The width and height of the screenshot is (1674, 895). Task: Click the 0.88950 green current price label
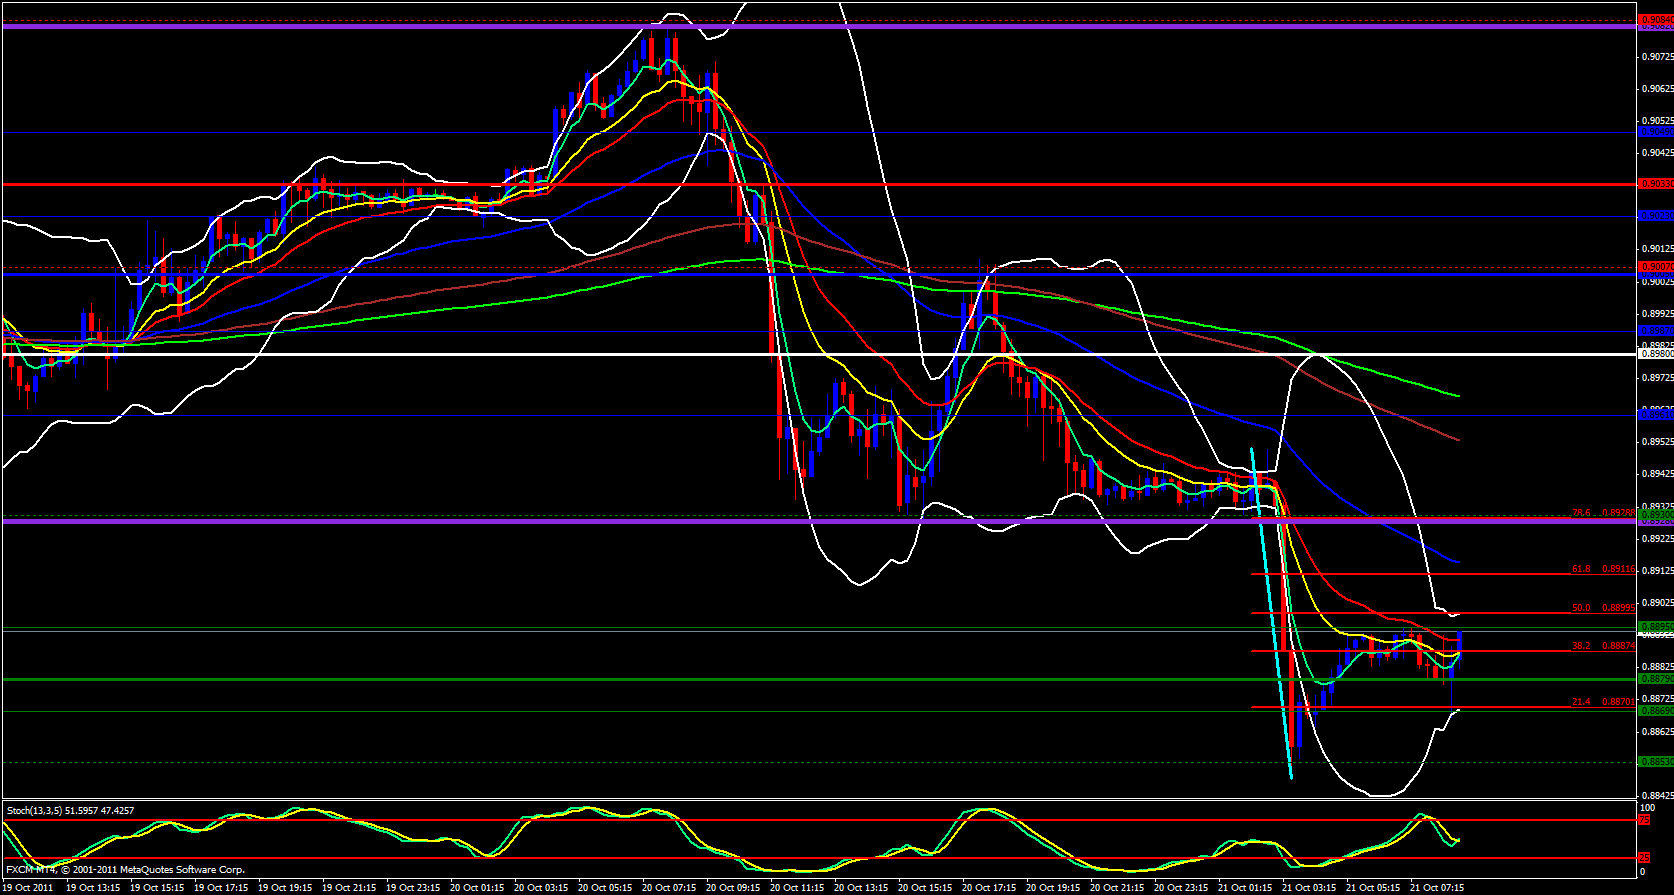[1655, 626]
